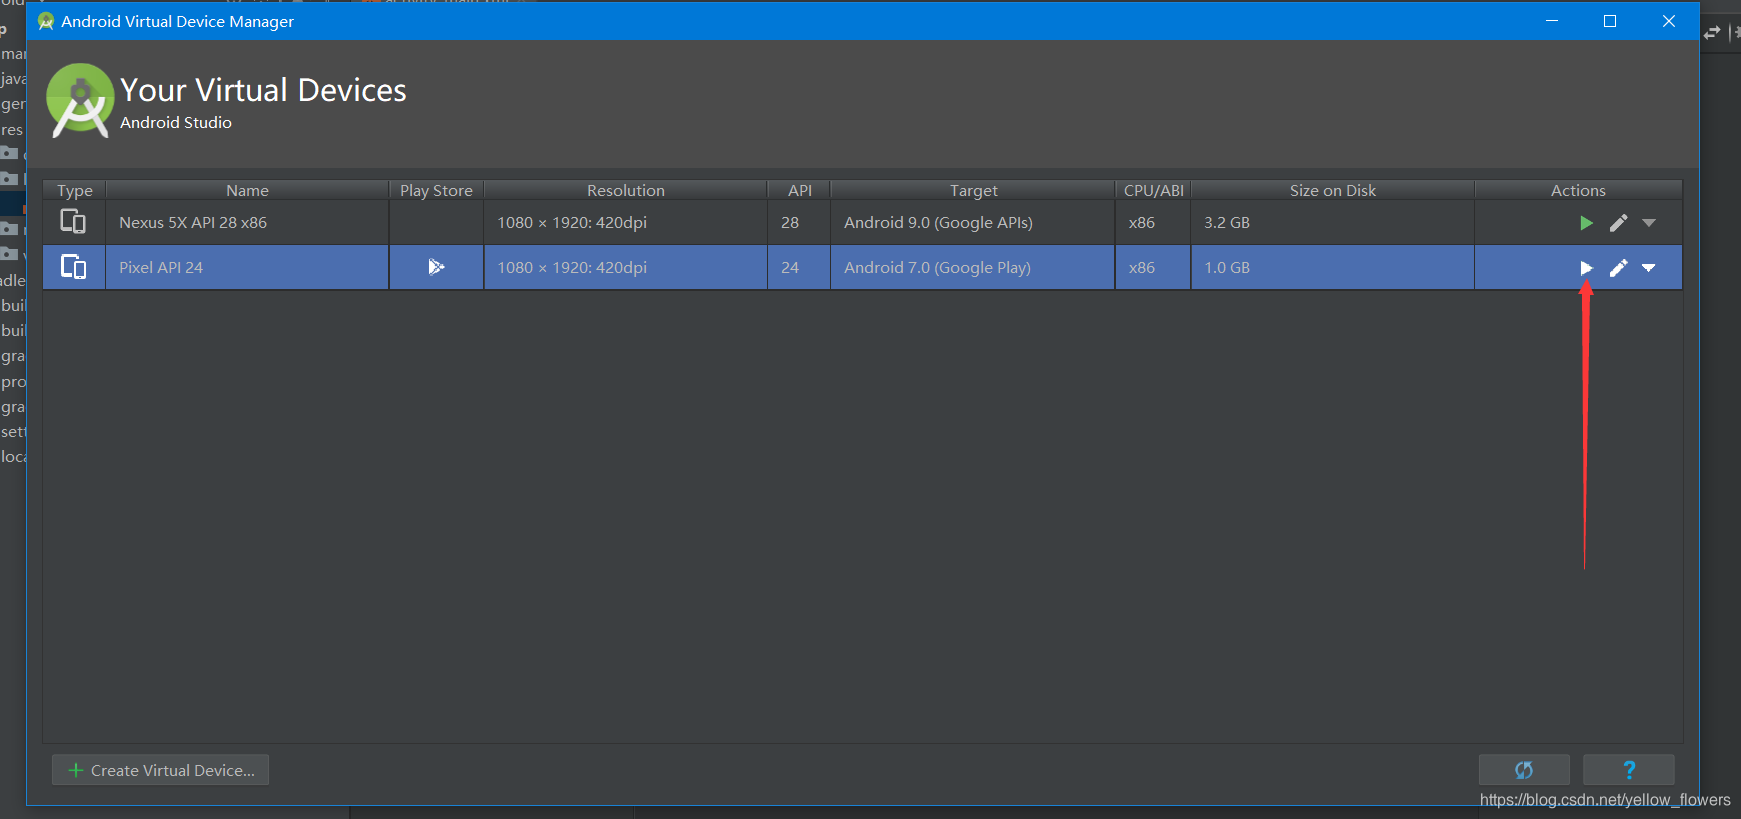Select the Nexus 5X API 28 x86 name cell
The image size is (1741, 819).
(x=247, y=222)
